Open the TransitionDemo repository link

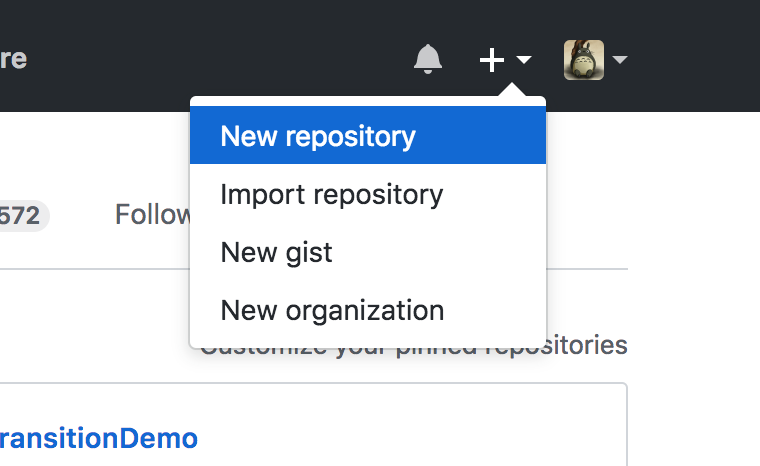click(98, 438)
